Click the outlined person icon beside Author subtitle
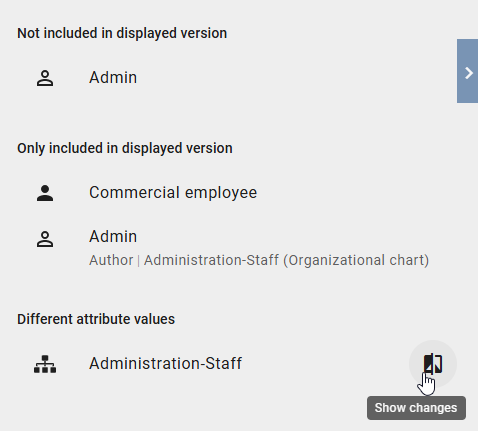The height and width of the screenshot is (431, 478). [x=45, y=239]
